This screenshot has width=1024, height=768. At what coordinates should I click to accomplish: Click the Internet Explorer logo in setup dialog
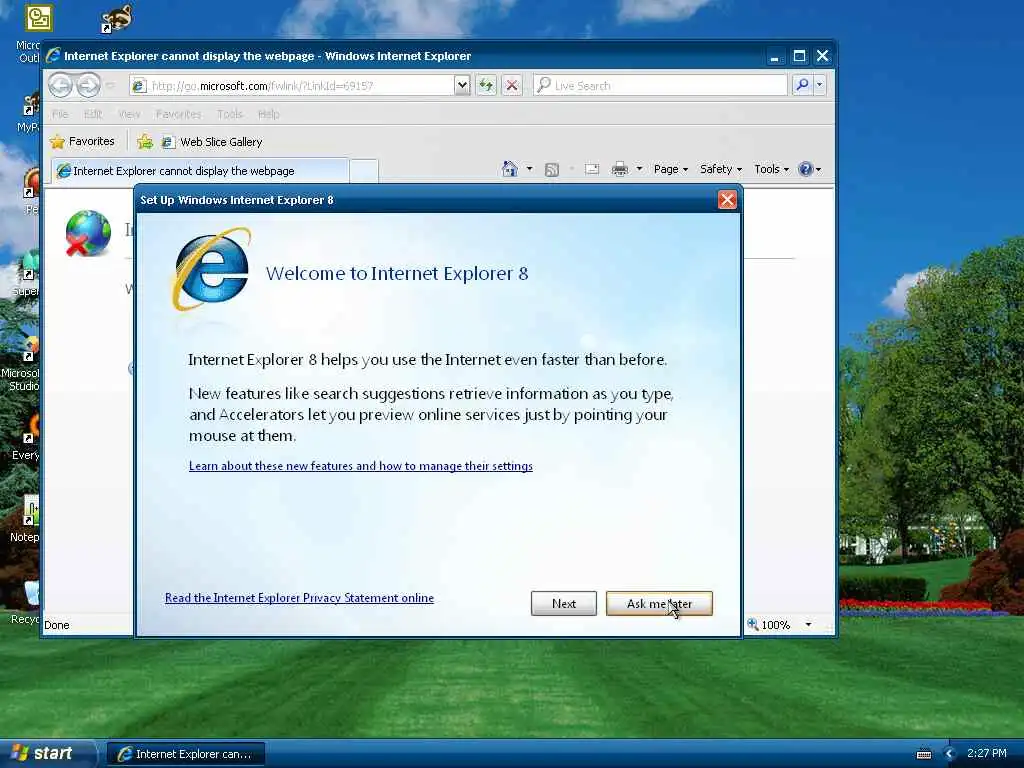click(211, 269)
